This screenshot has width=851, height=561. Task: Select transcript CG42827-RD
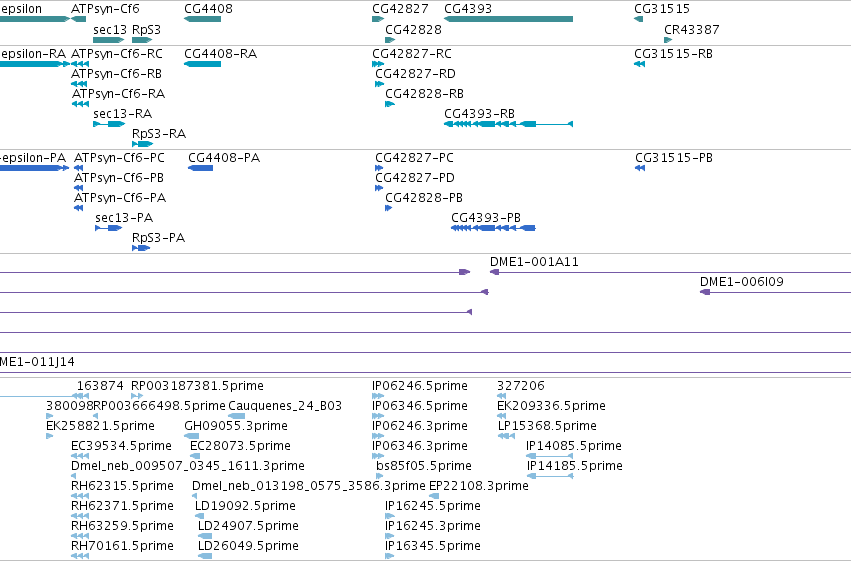416,74
